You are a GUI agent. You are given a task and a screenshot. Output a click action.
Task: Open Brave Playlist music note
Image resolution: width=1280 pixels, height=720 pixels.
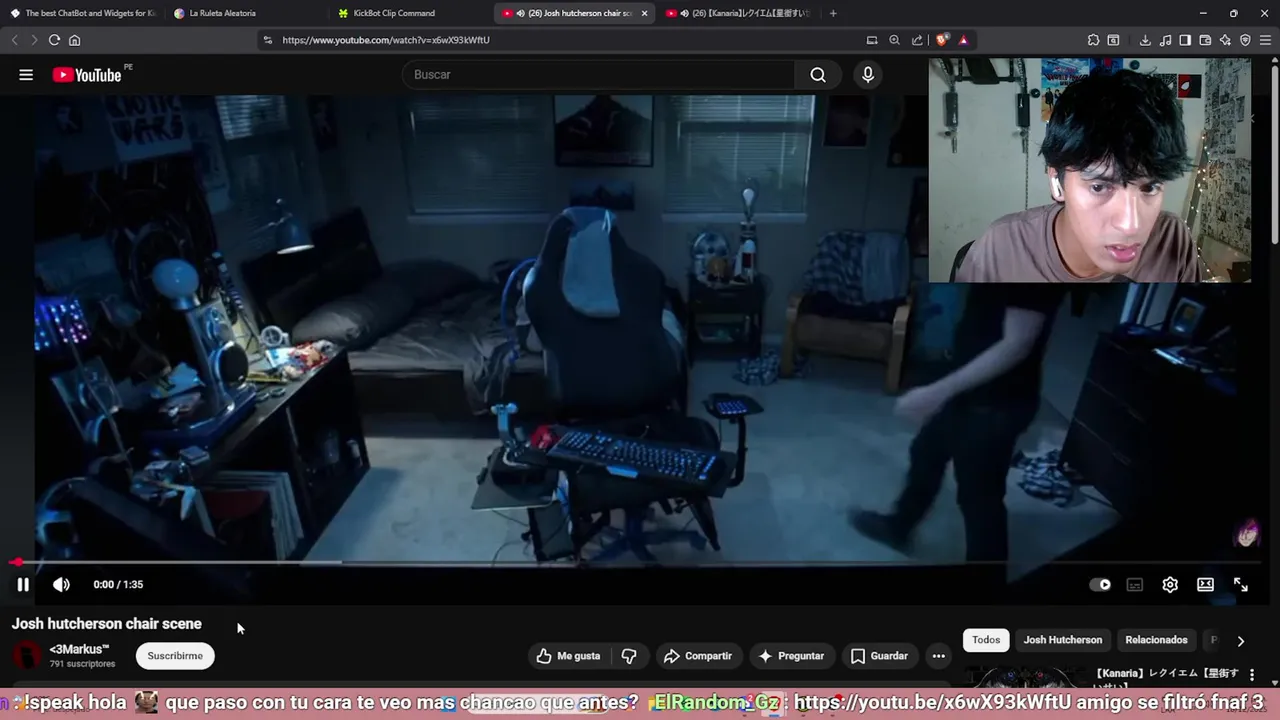click(x=1165, y=40)
